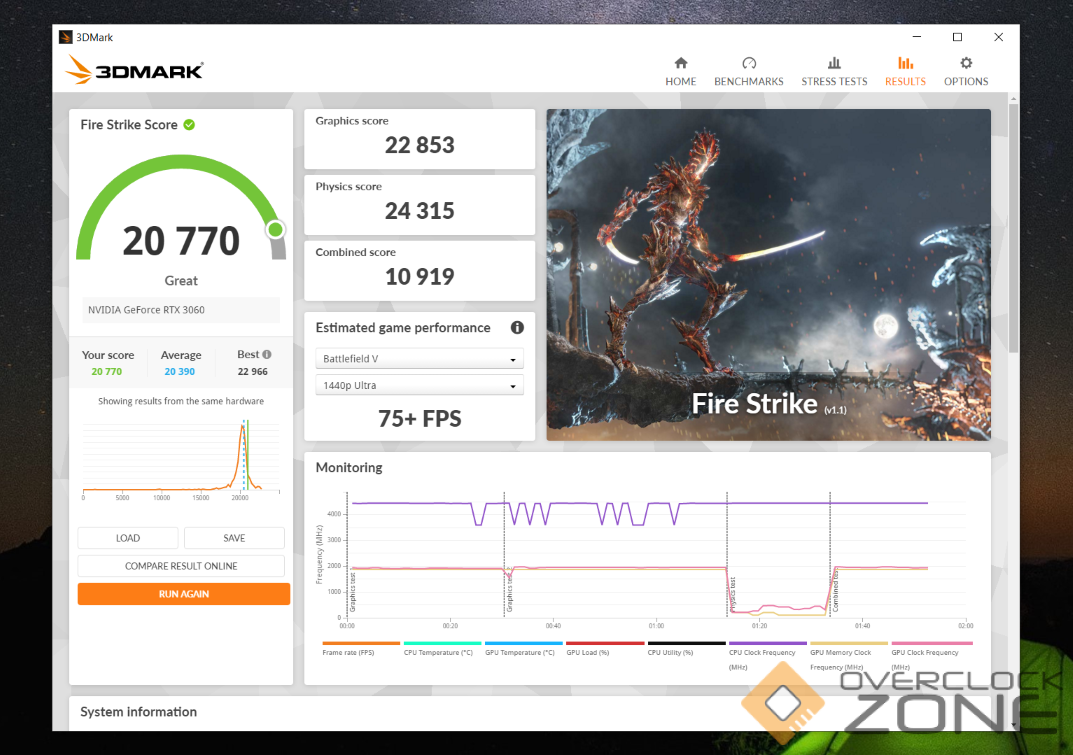
Task: Click the green valid-score checkmark icon
Action: click(190, 125)
